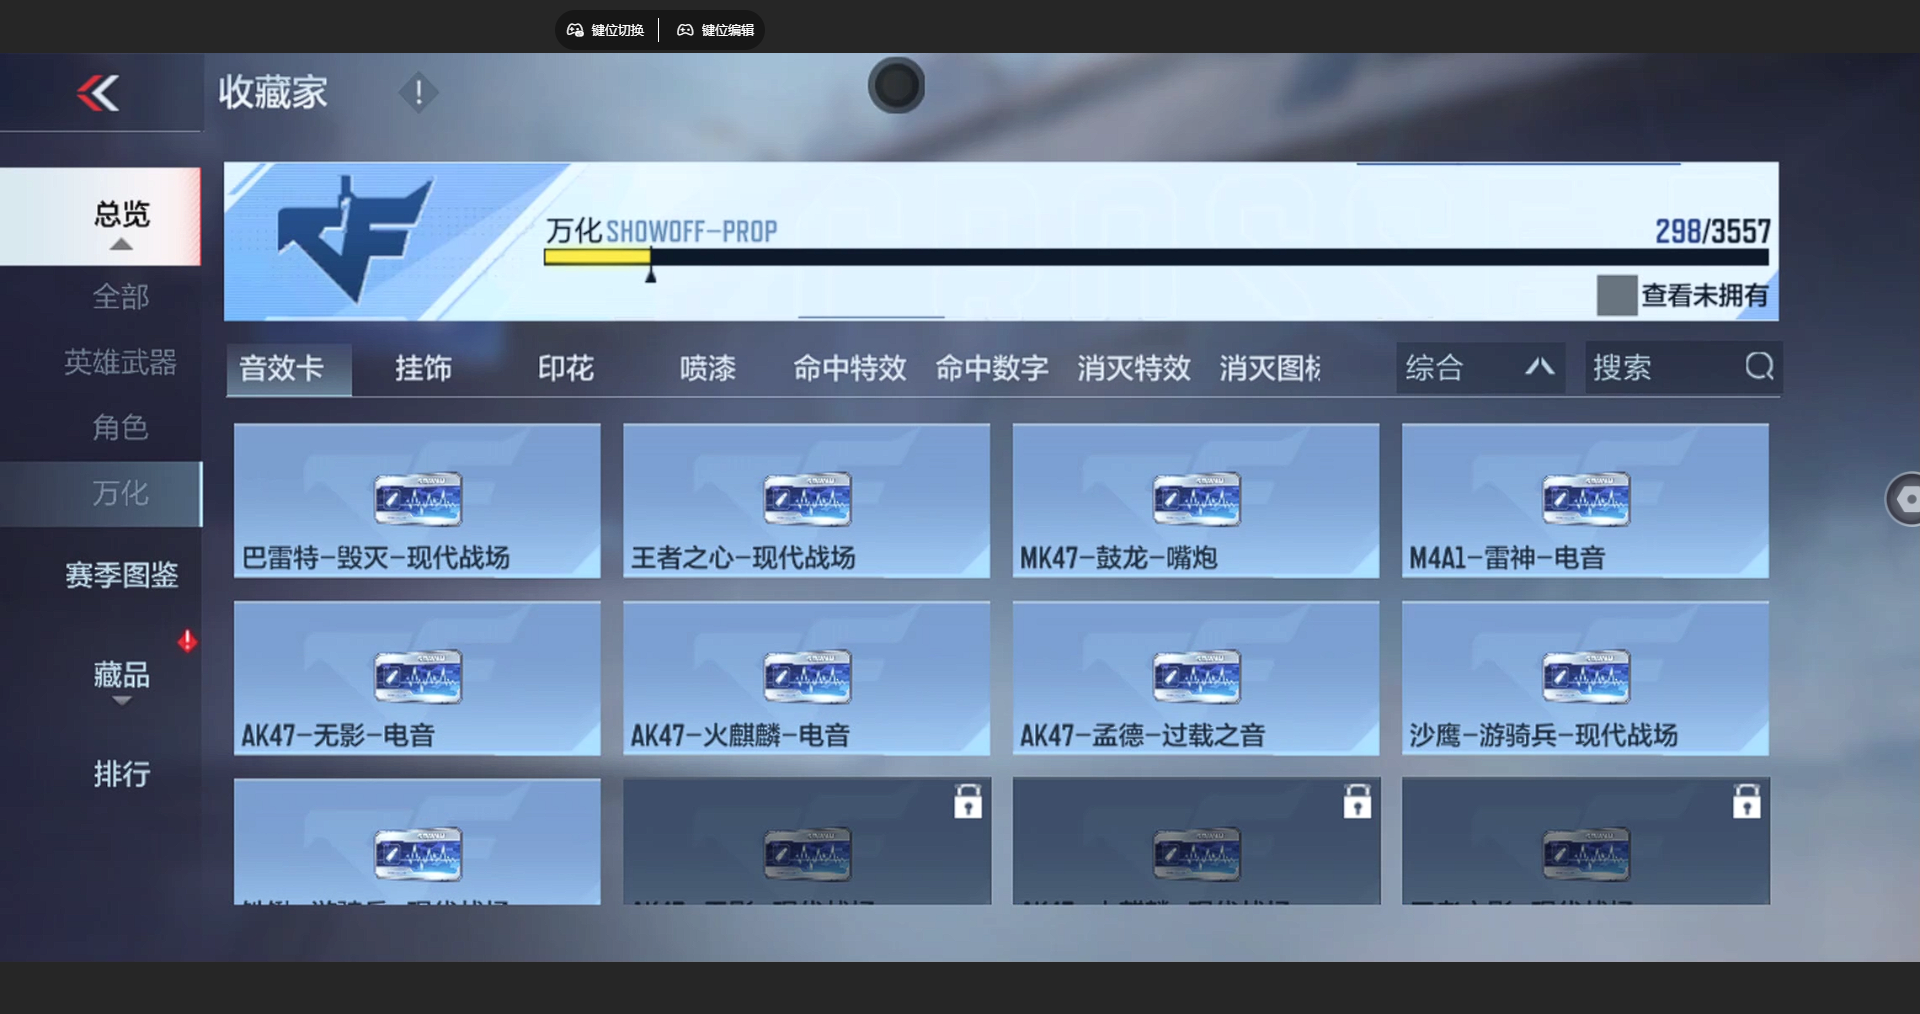
Task: Go back using the double-chevron arrow
Action: click(x=99, y=93)
